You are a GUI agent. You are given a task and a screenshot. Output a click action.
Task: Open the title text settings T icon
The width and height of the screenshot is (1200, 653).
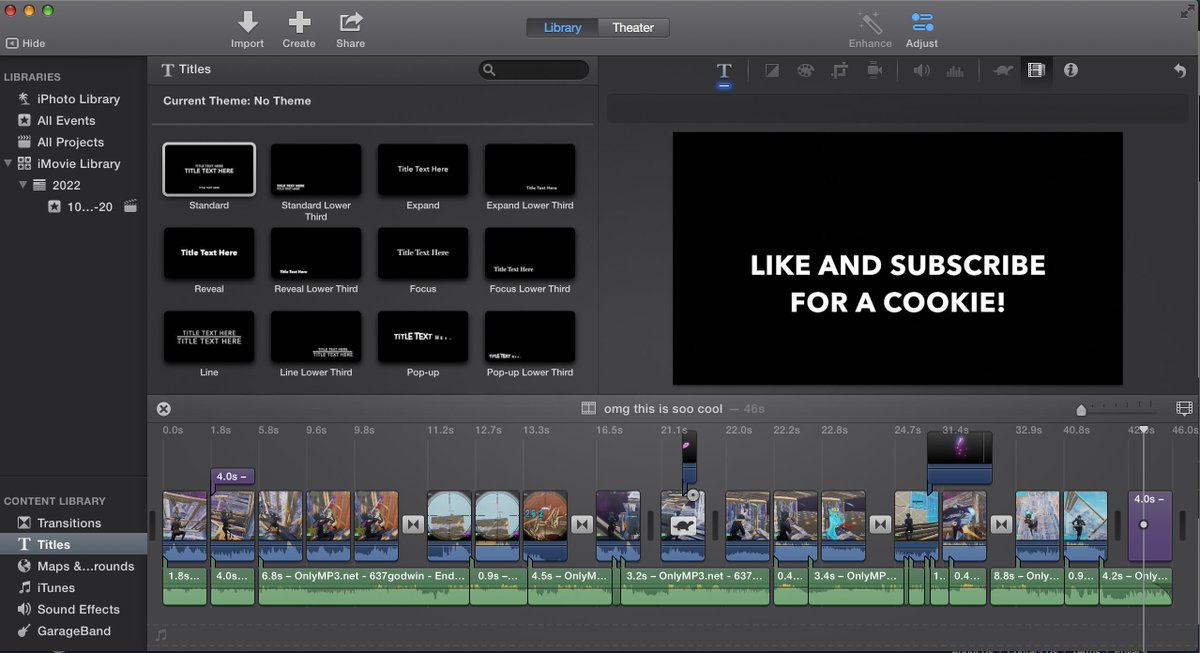click(x=724, y=71)
